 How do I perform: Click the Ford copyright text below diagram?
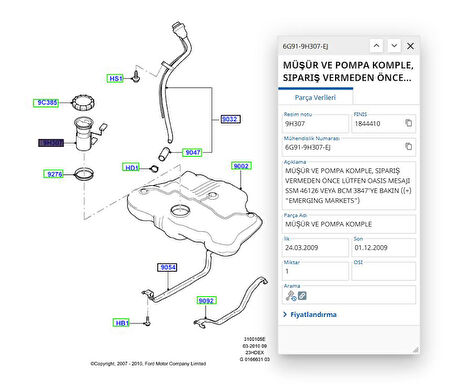click(148, 363)
